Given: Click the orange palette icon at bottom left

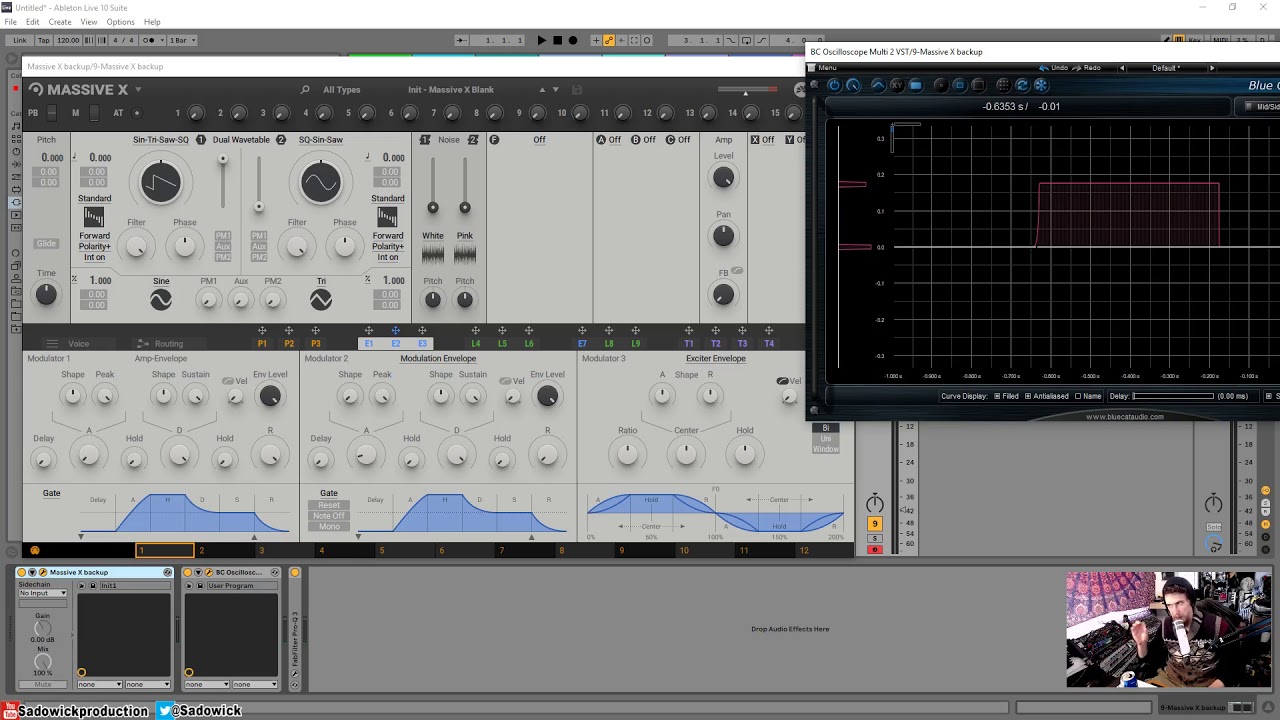Looking at the screenshot, I should (x=35, y=550).
